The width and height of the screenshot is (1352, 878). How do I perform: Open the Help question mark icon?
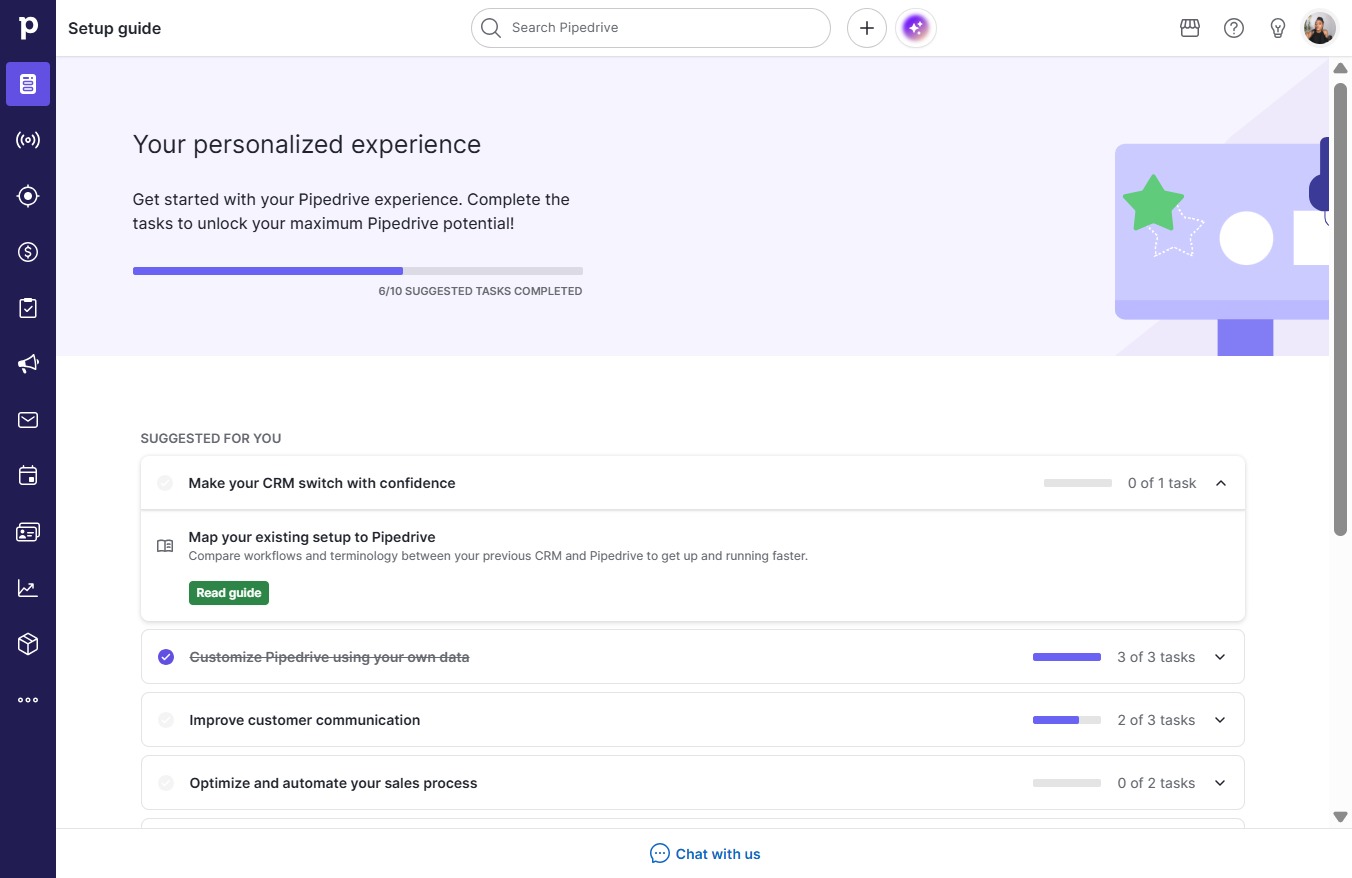pyautogui.click(x=1234, y=28)
